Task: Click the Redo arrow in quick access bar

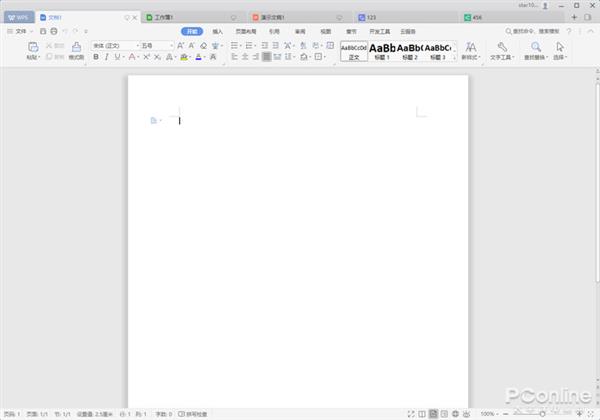Action: click(x=75, y=31)
